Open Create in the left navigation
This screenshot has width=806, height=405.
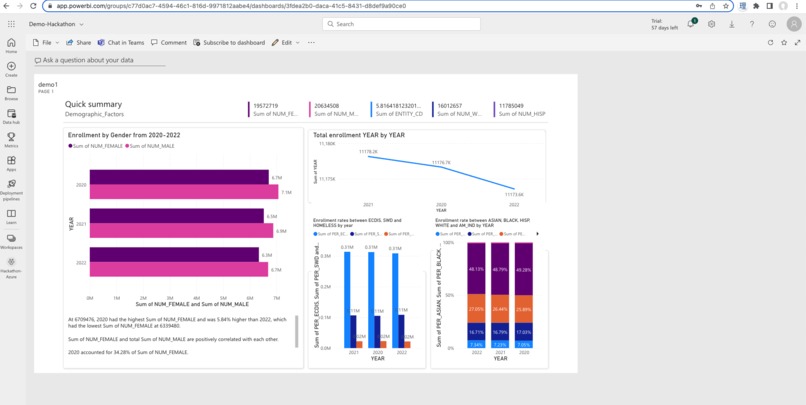pos(11,69)
